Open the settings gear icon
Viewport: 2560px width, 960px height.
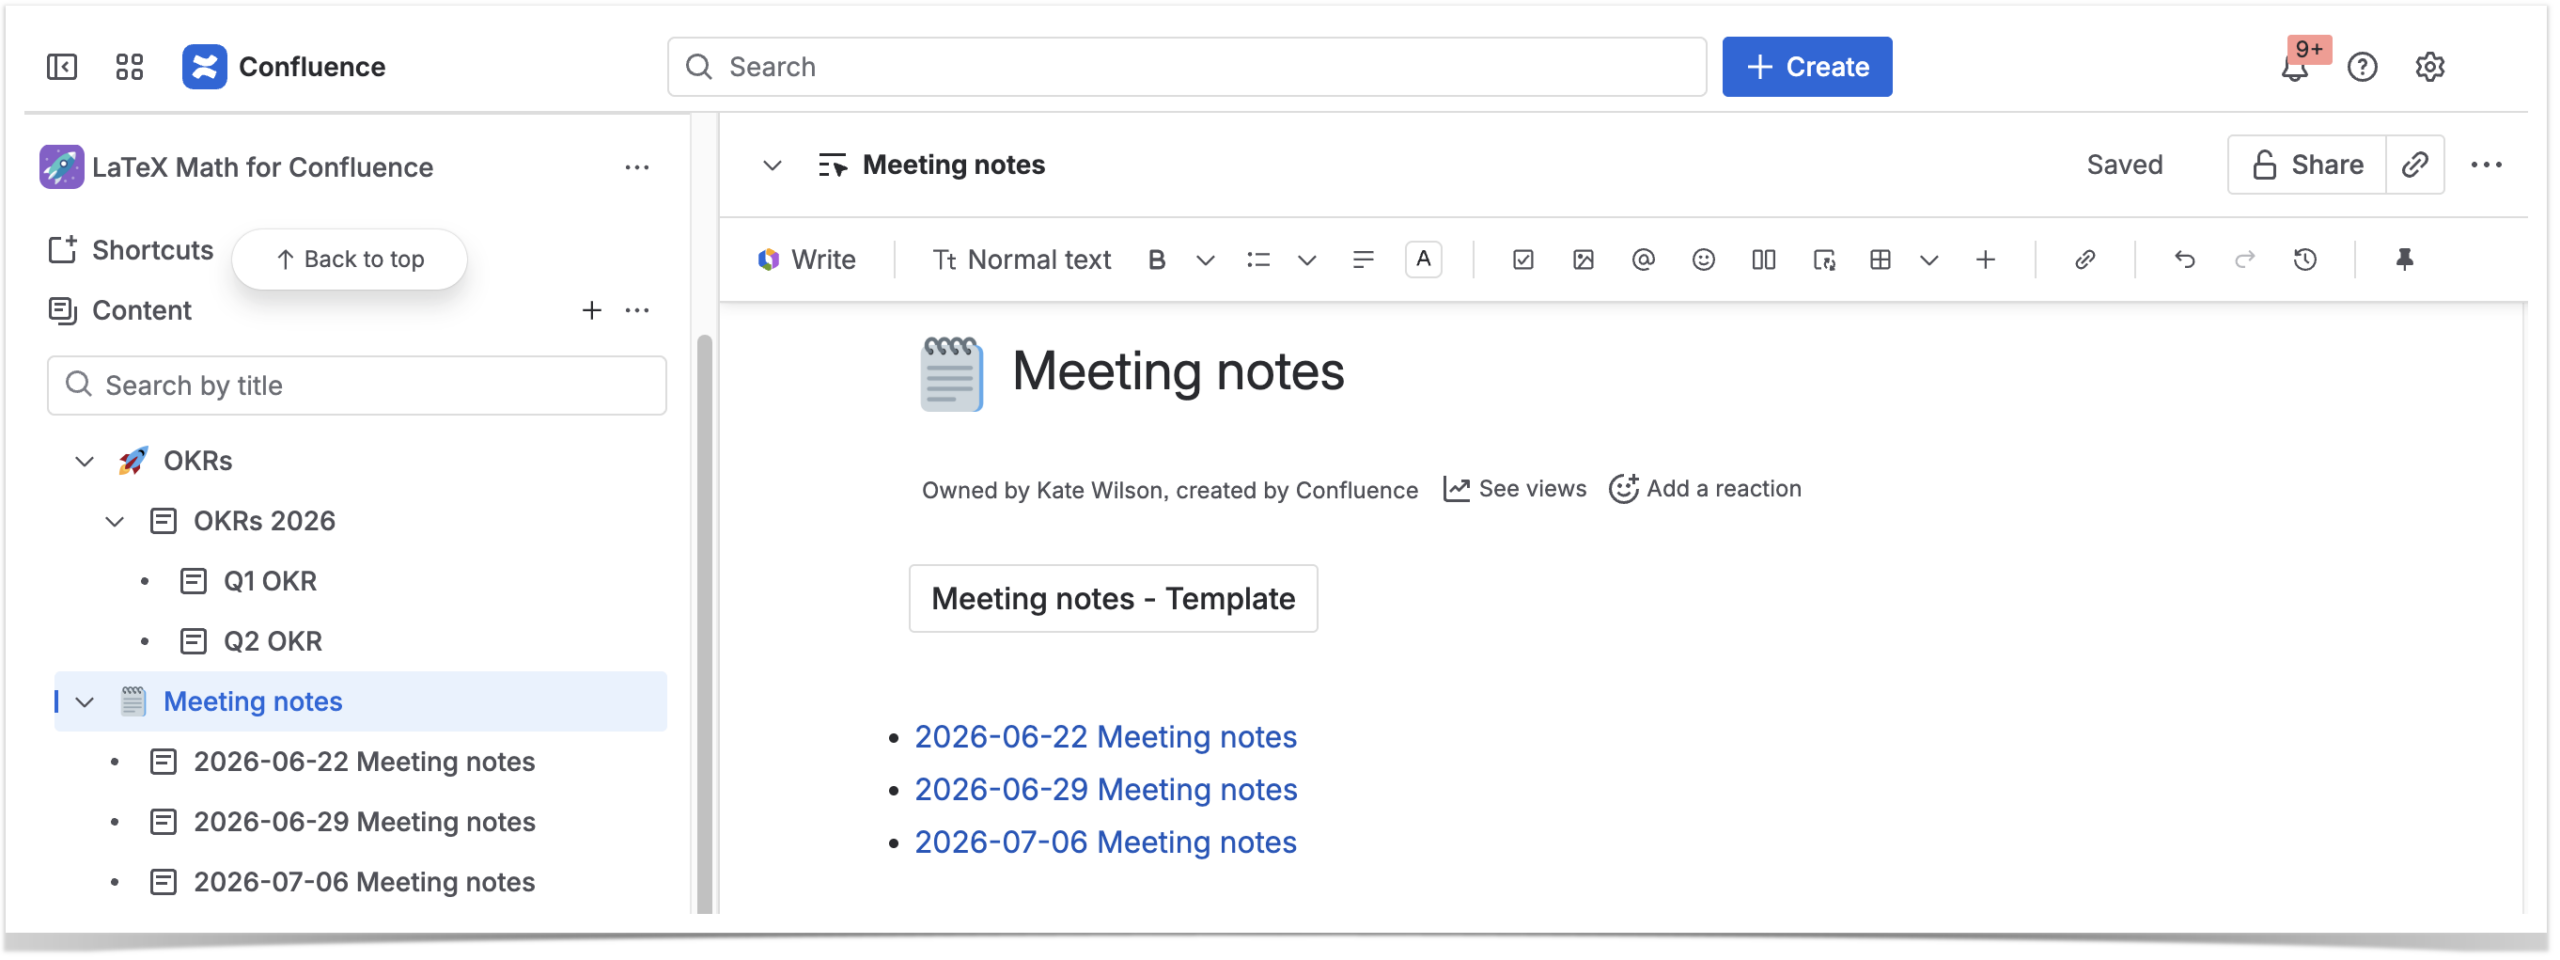[2430, 67]
